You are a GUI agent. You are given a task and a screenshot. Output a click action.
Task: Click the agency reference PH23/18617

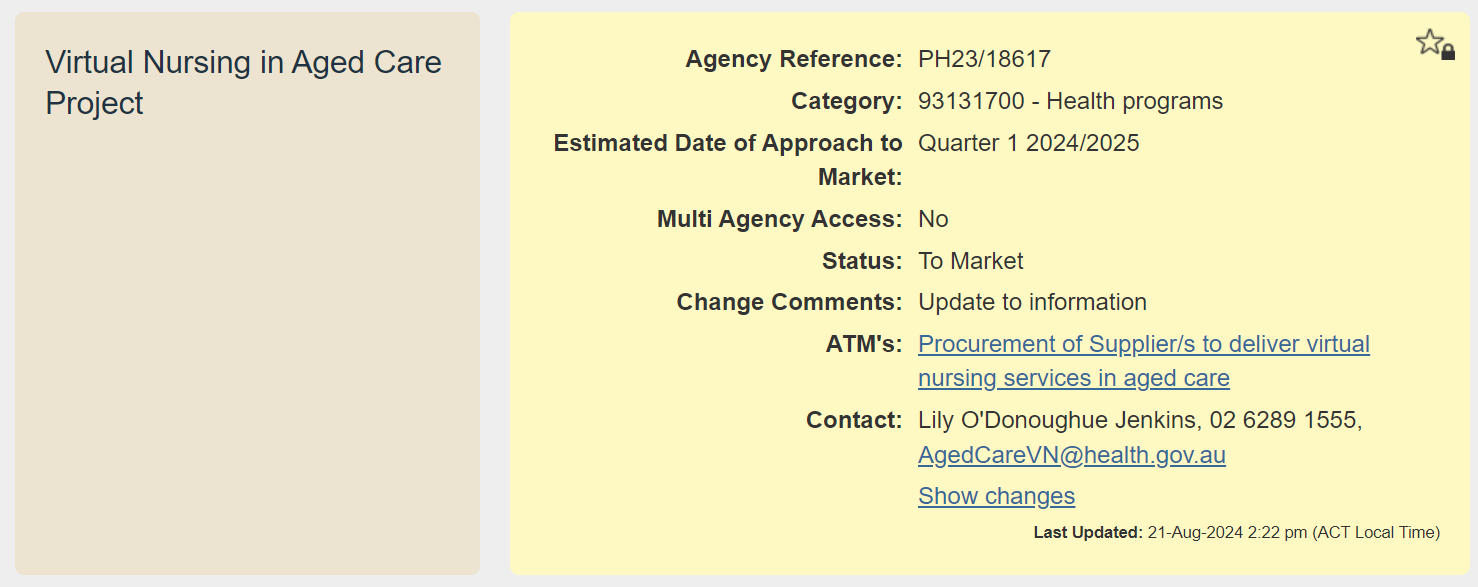pos(984,60)
